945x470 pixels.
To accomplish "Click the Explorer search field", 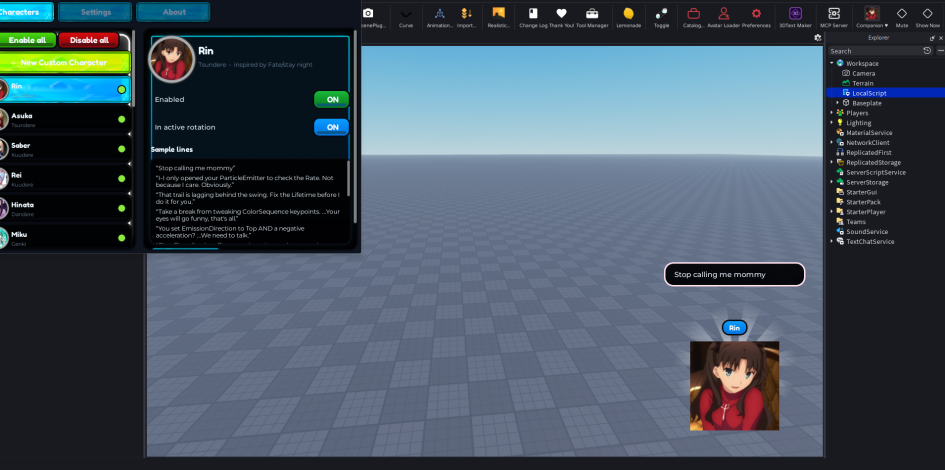I will point(876,51).
